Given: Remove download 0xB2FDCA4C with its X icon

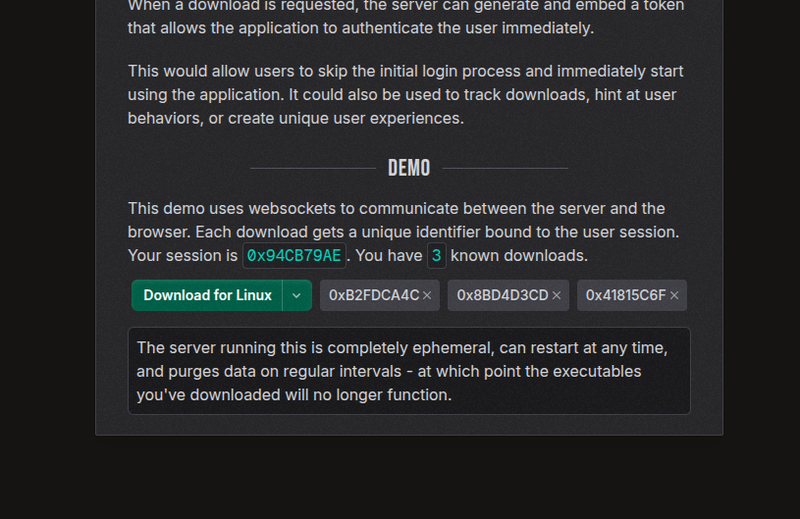Looking at the screenshot, I should pos(427,296).
